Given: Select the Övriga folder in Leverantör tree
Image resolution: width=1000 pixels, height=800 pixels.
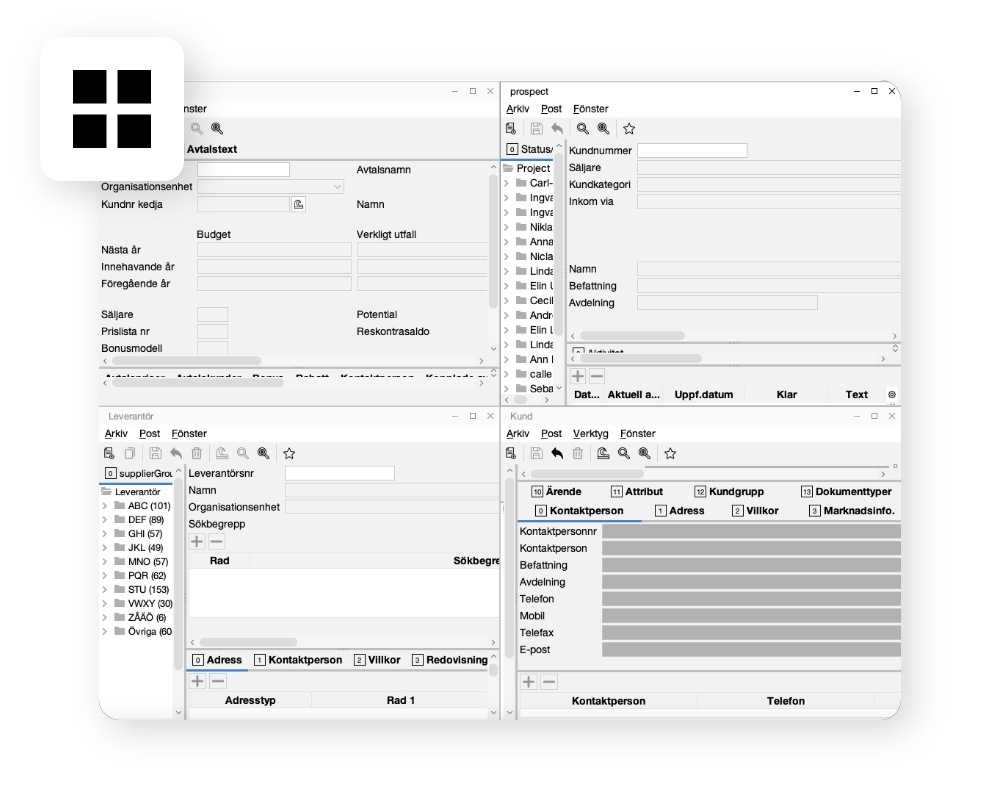Looking at the screenshot, I should 150,632.
